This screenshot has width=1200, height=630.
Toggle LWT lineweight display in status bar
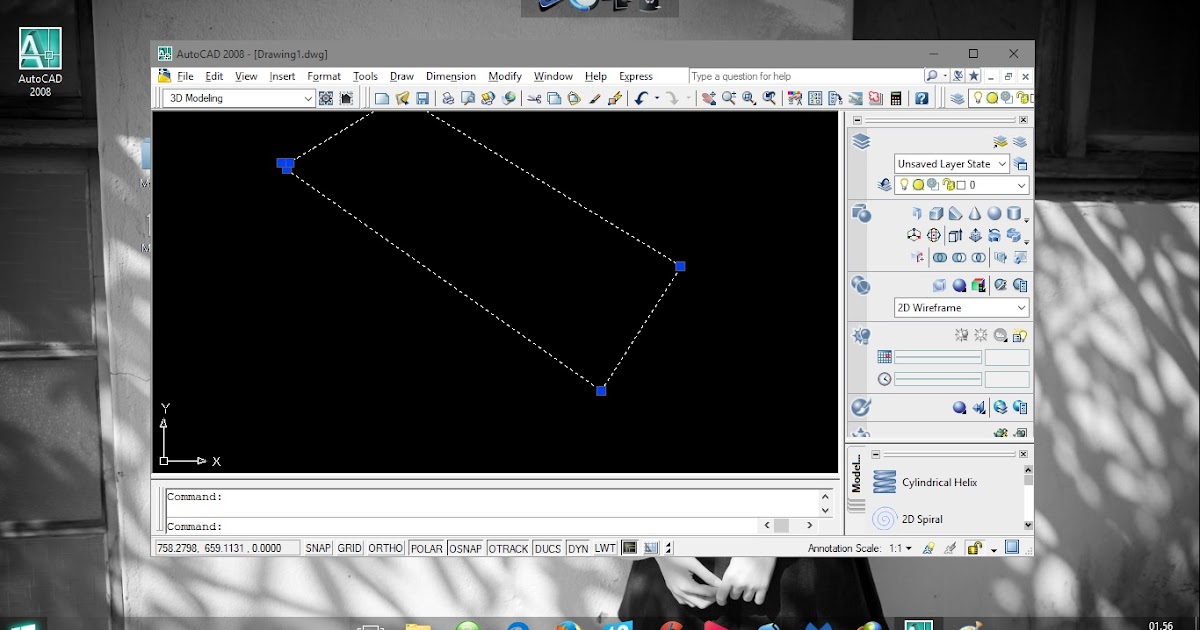(x=605, y=548)
